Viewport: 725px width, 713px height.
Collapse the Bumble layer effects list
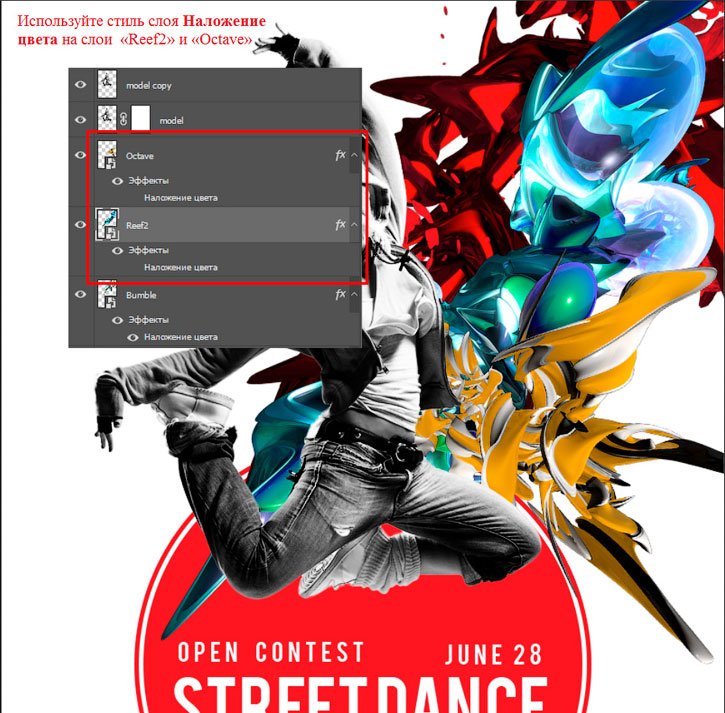click(x=354, y=294)
